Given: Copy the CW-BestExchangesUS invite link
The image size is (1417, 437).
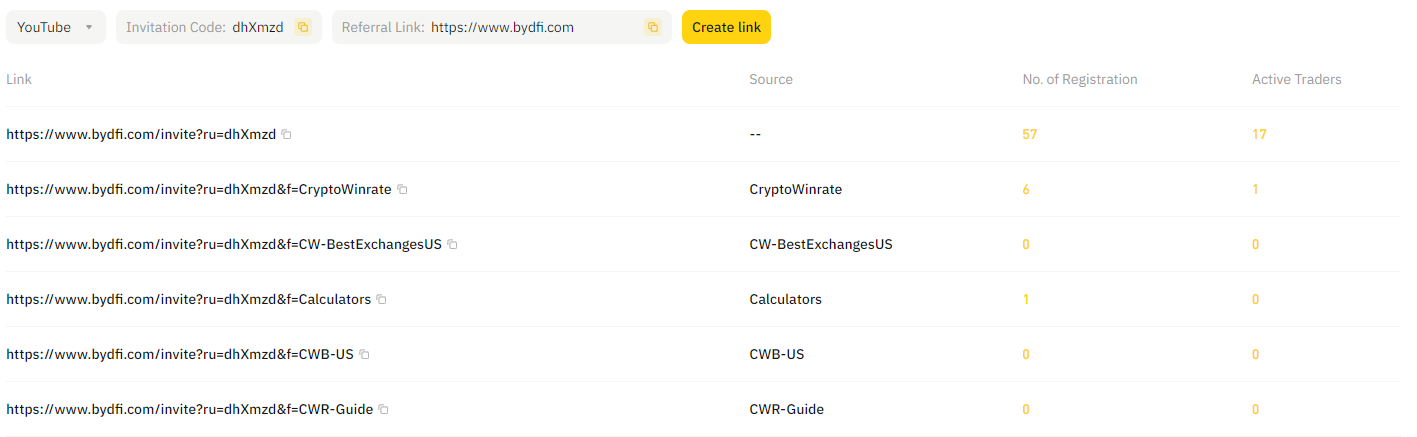Looking at the screenshot, I should [x=452, y=244].
